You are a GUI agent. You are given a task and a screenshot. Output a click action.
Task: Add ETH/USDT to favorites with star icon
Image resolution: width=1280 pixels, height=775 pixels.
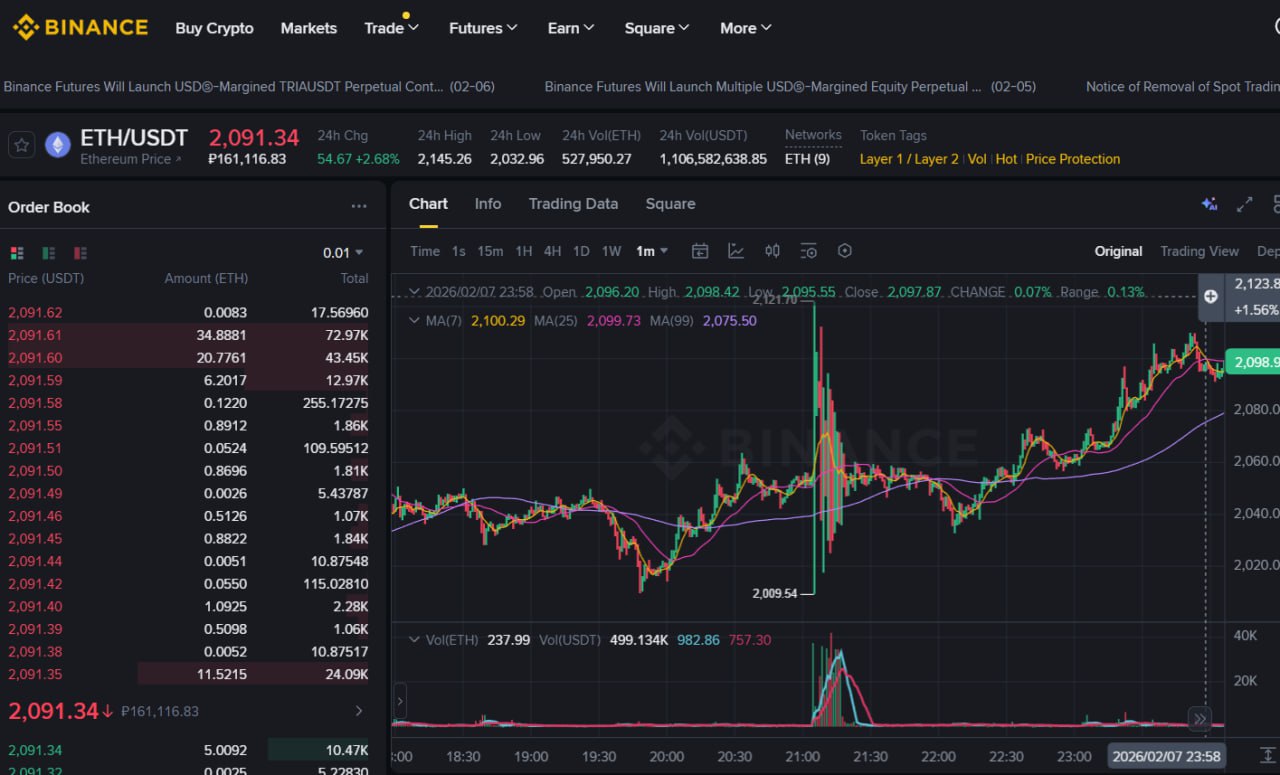coord(22,145)
